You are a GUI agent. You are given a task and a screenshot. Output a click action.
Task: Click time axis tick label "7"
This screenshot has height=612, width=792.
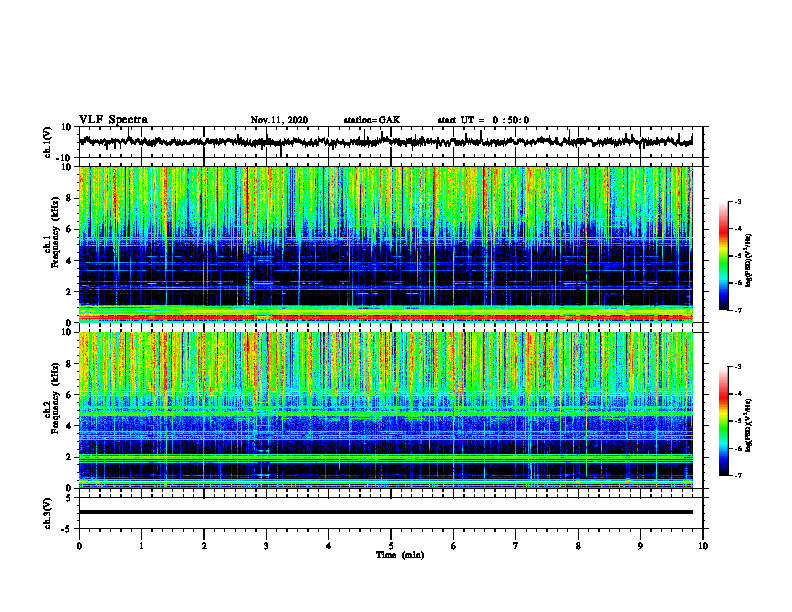coord(516,546)
